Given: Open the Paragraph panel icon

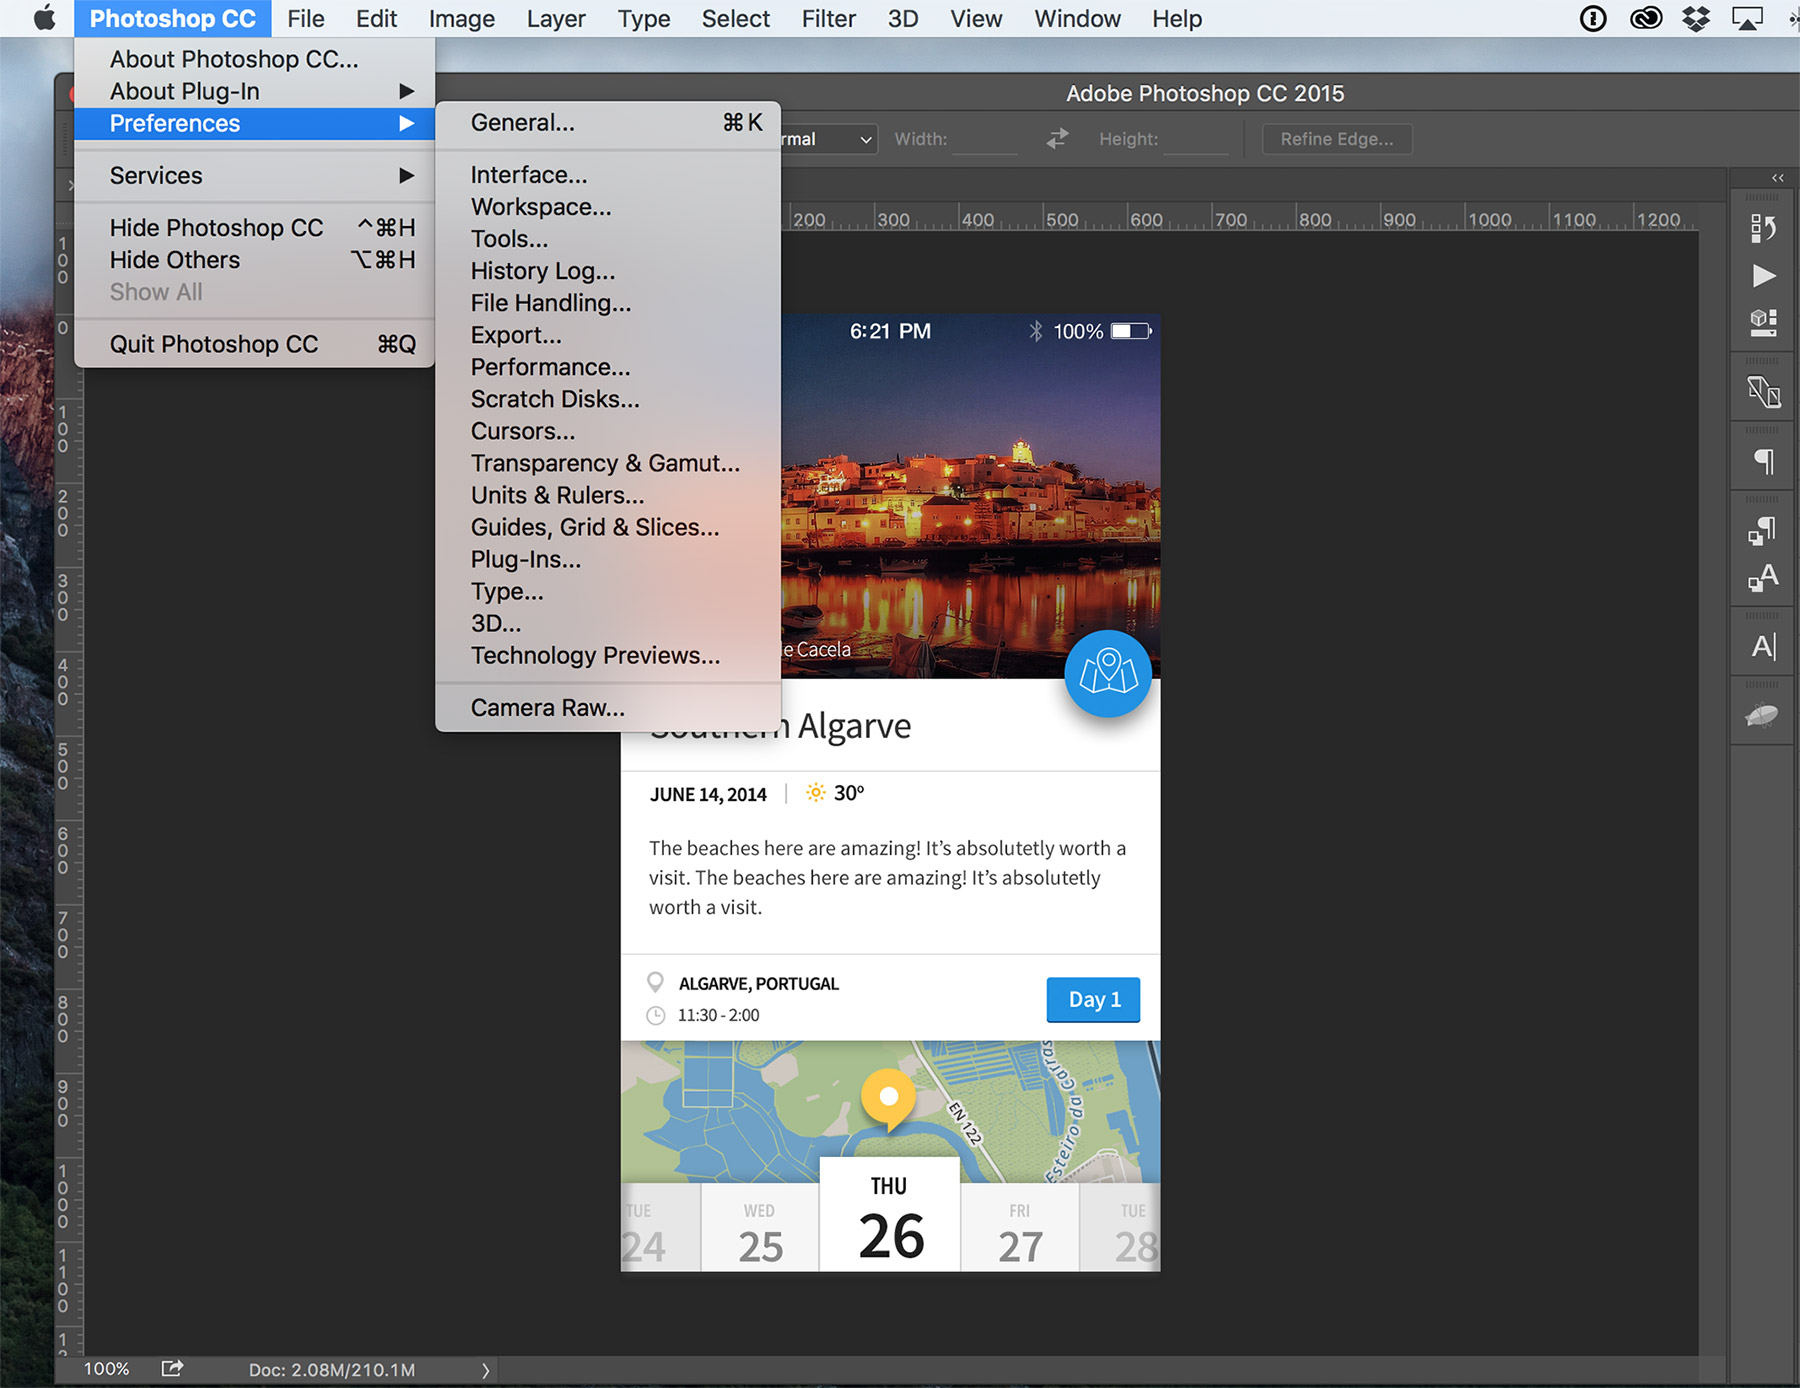Looking at the screenshot, I should 1763,461.
